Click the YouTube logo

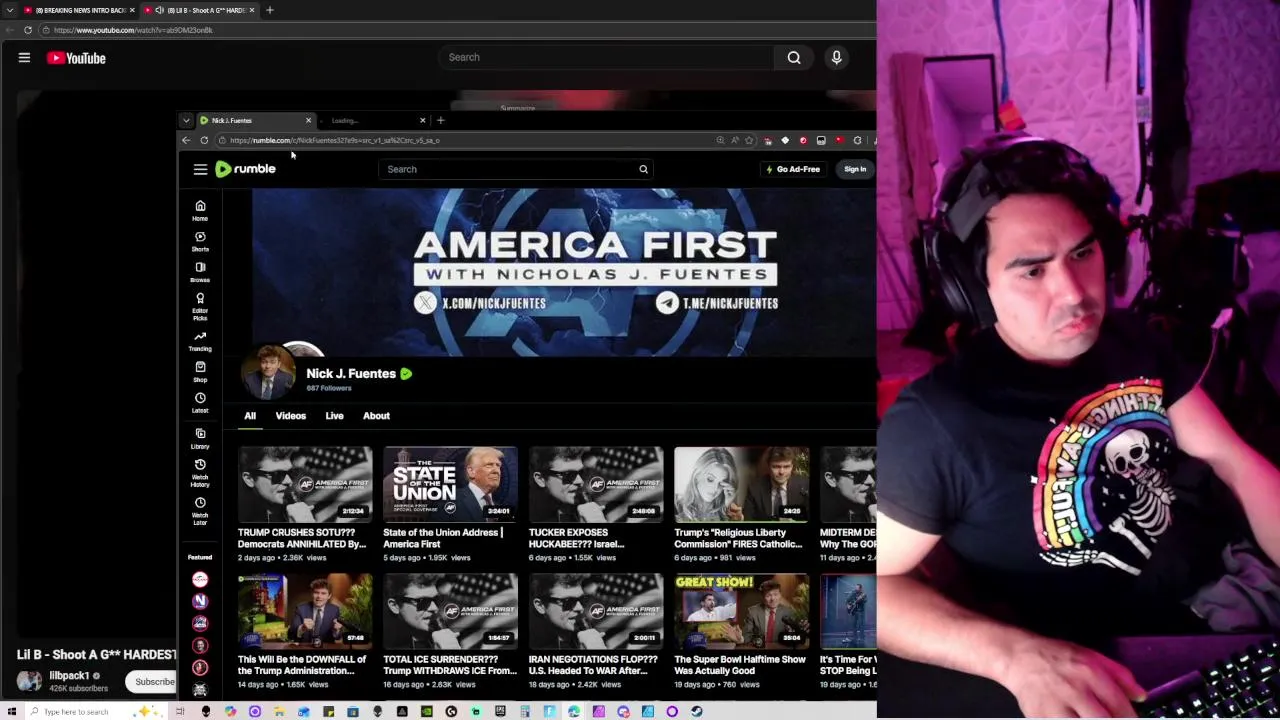coord(76,58)
